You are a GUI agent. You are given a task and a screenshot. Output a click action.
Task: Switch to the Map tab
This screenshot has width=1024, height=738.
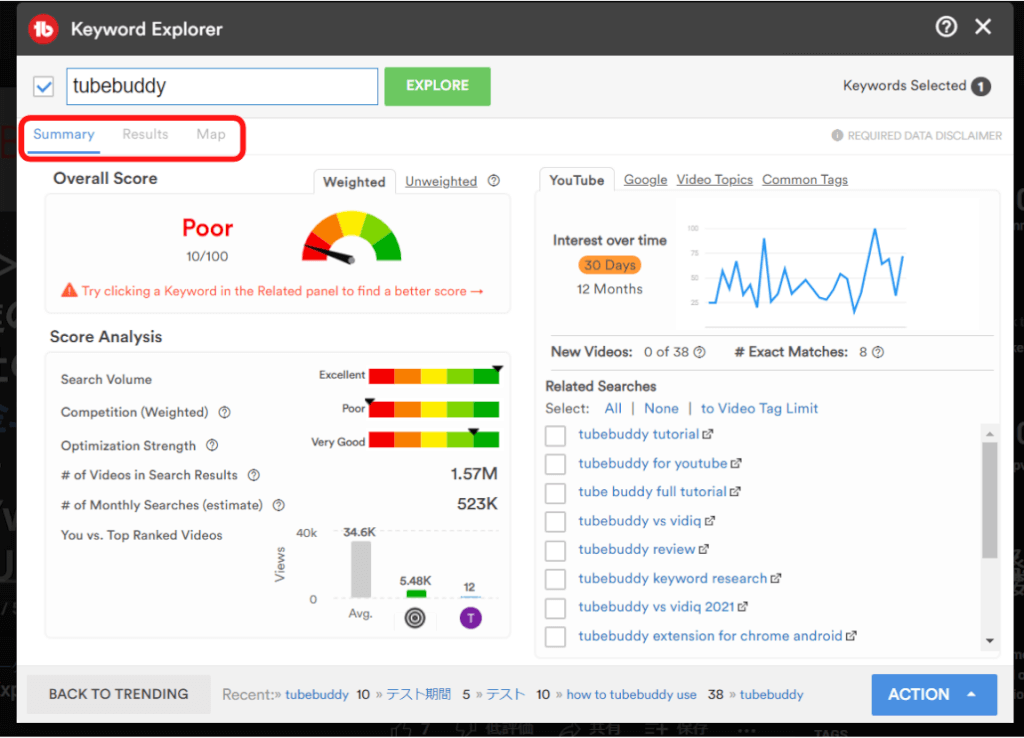tap(211, 135)
